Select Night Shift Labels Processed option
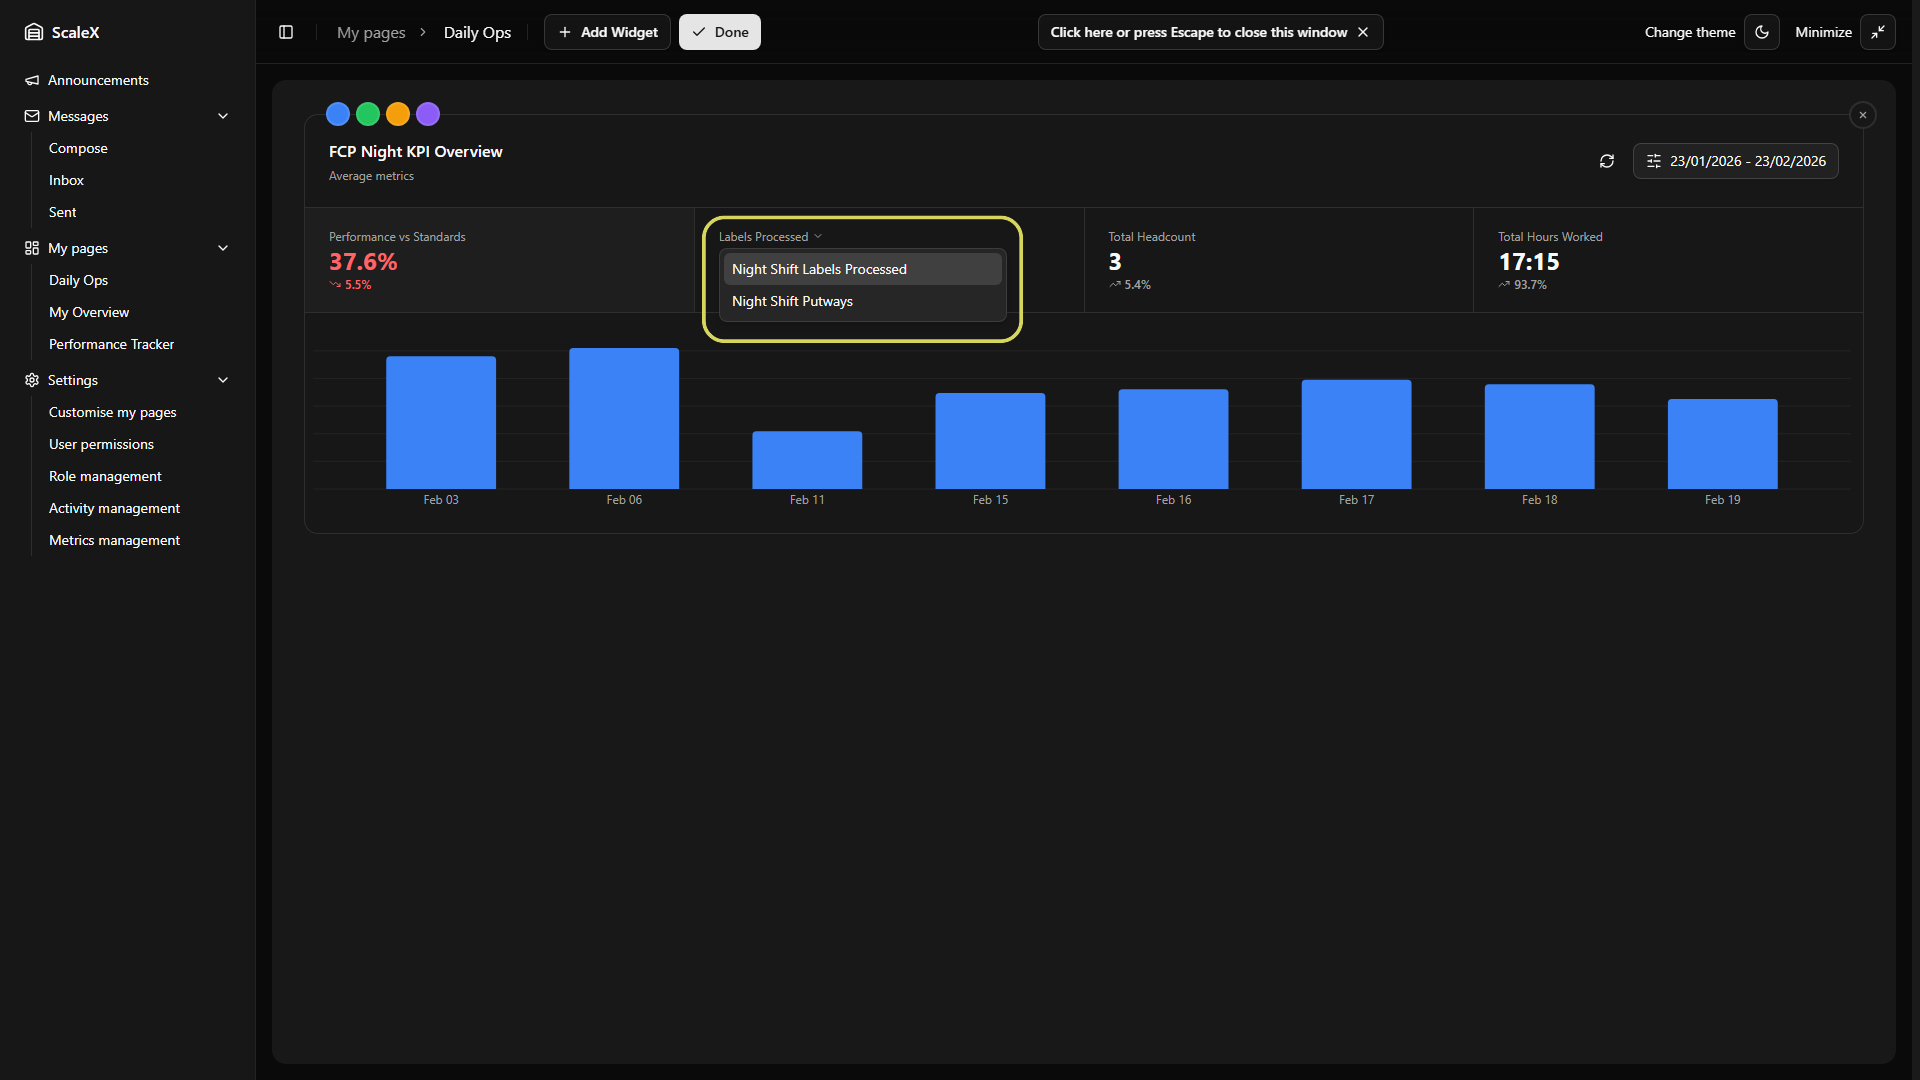The image size is (1920, 1080). tap(819, 269)
